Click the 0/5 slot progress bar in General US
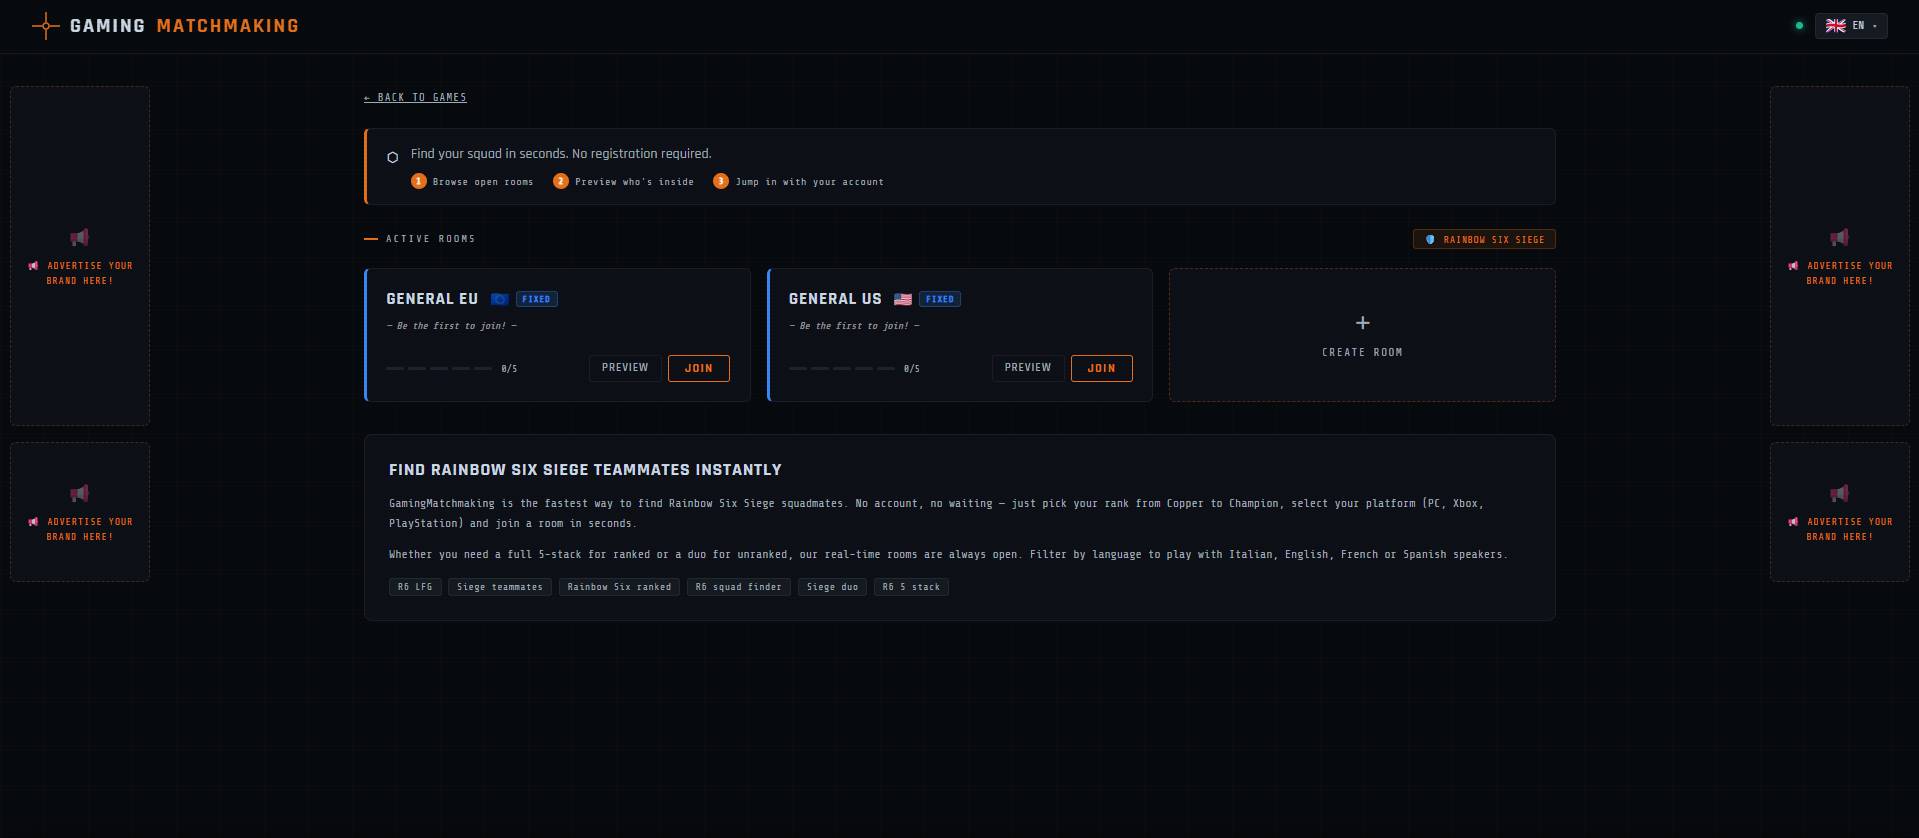The height and width of the screenshot is (838, 1919). (x=842, y=369)
